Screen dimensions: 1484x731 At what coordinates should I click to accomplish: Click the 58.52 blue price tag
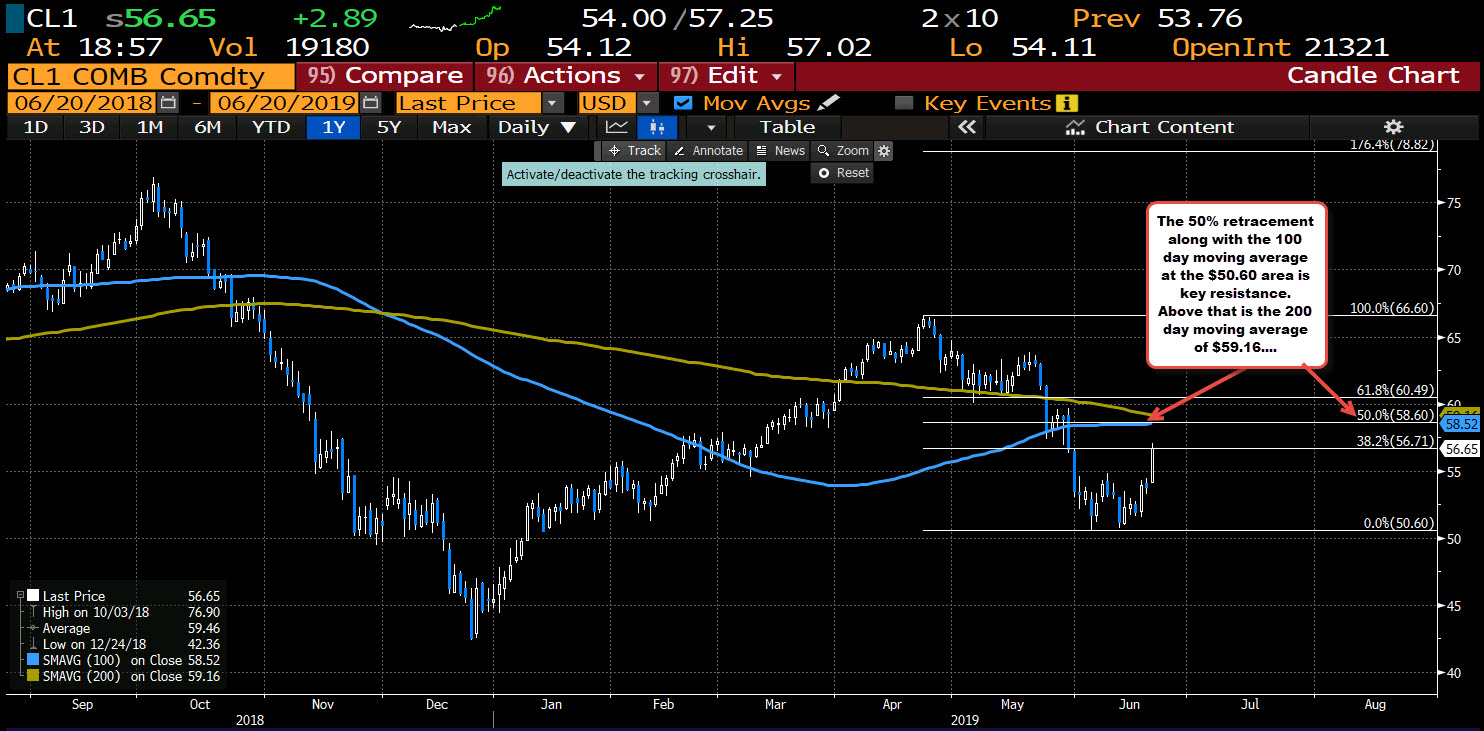pyautogui.click(x=1459, y=424)
